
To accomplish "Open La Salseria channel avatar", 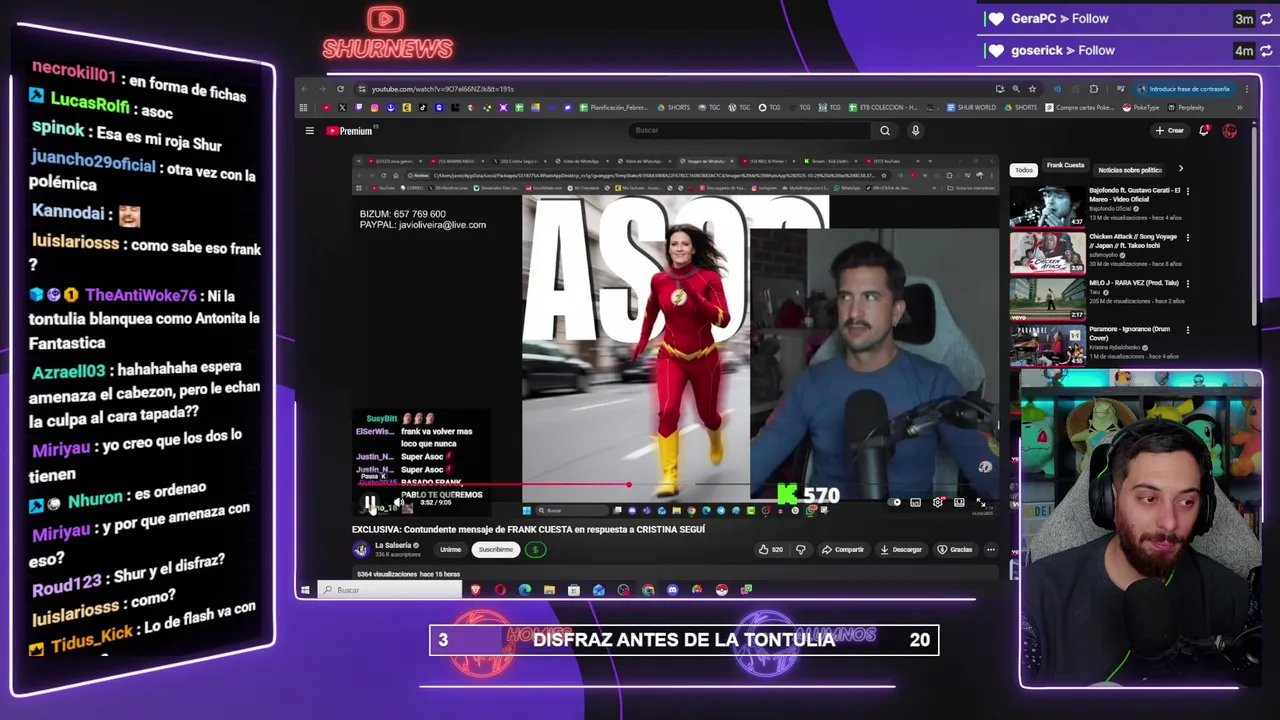I will (360, 549).
